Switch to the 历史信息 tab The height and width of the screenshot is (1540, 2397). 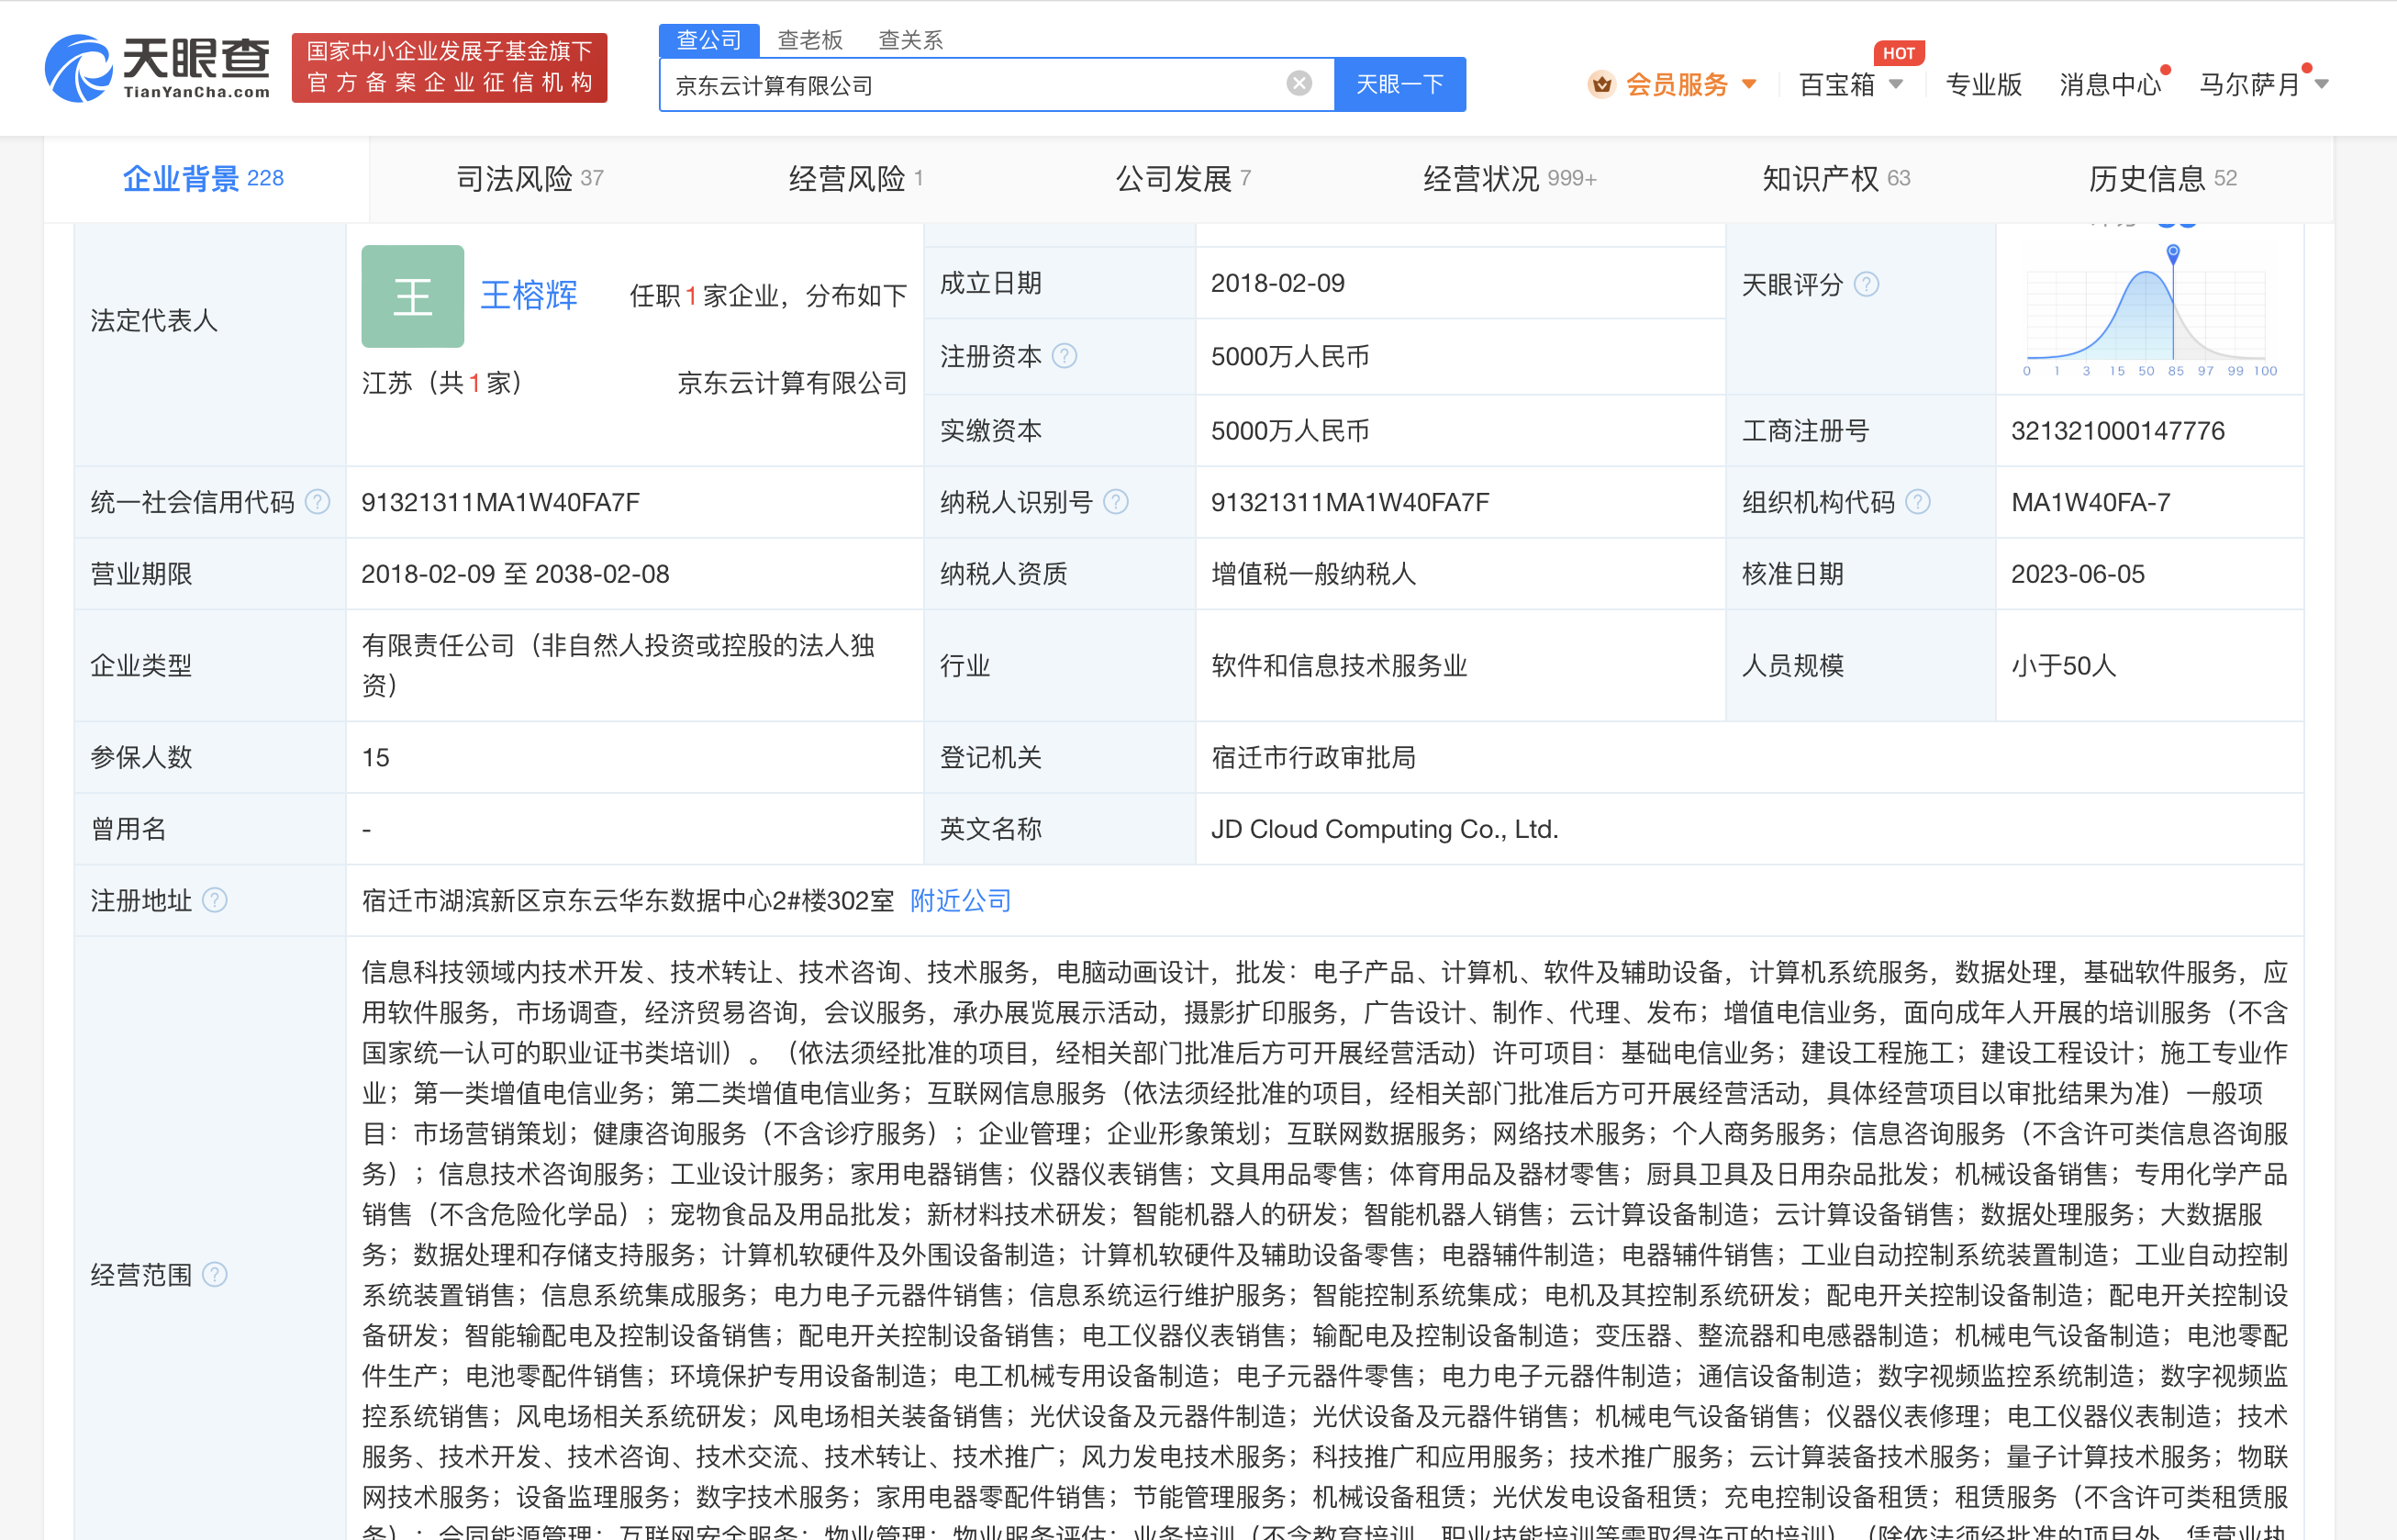(x=2163, y=179)
